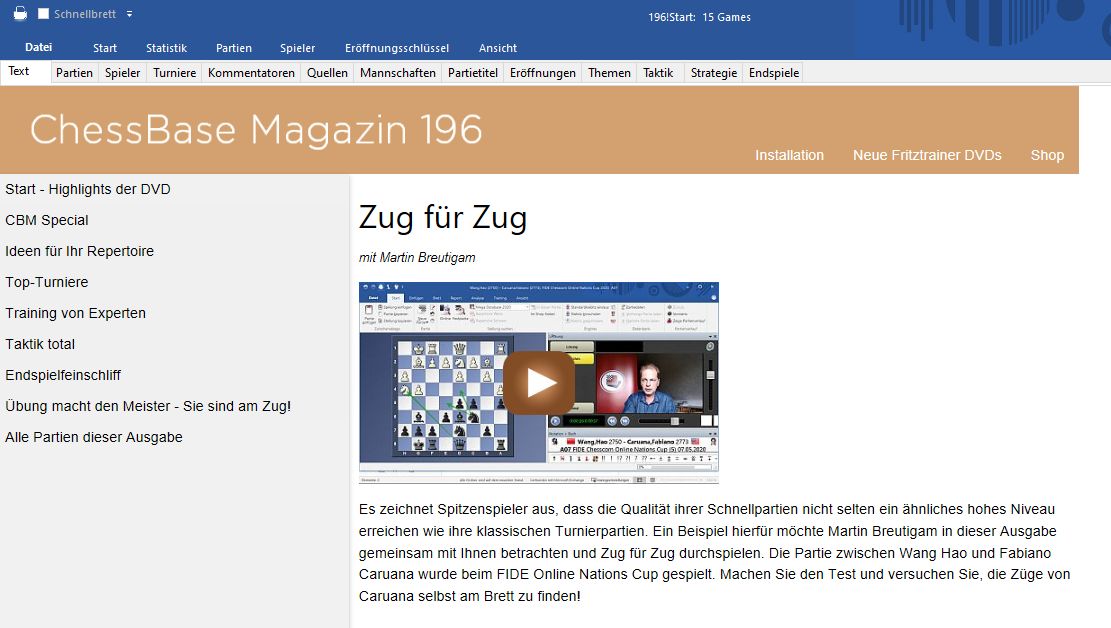Click the printer icon in the title bar
The height and width of the screenshot is (628, 1111).
(20, 14)
